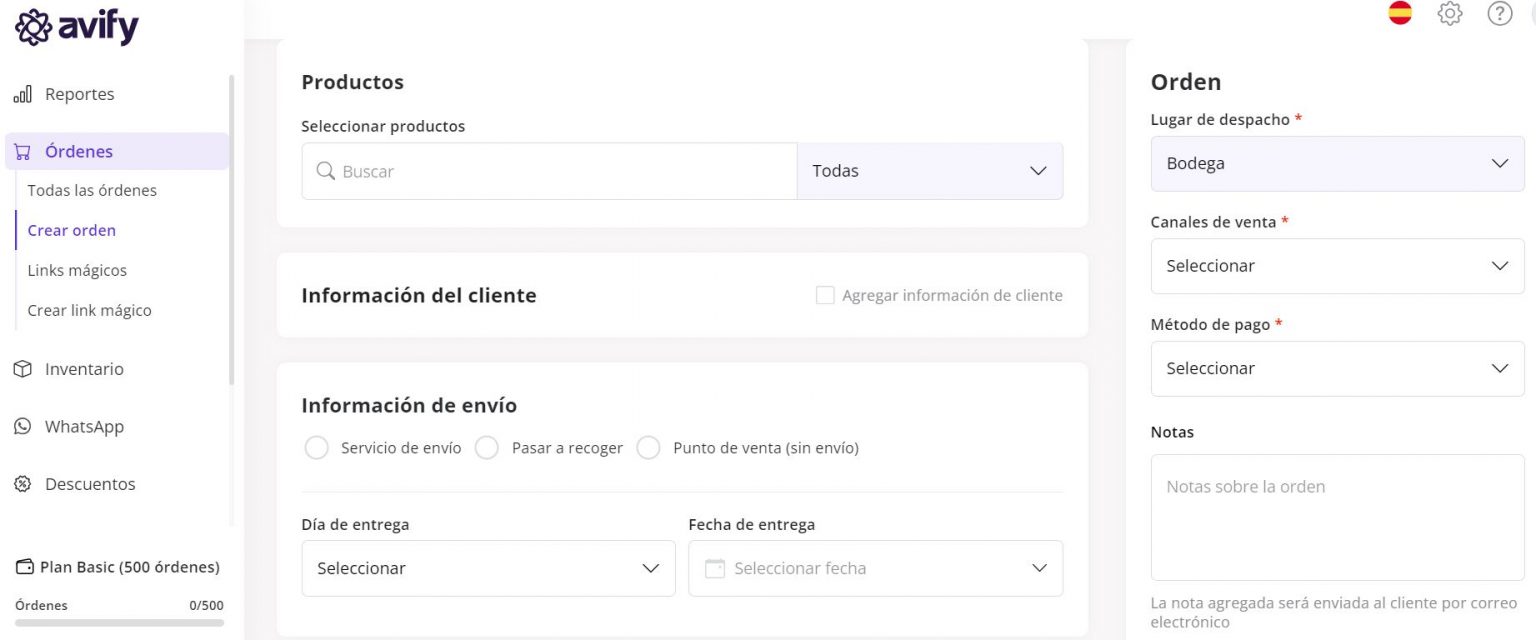Click the Spanish flag language icon
1536x640 pixels.
[1399, 14]
